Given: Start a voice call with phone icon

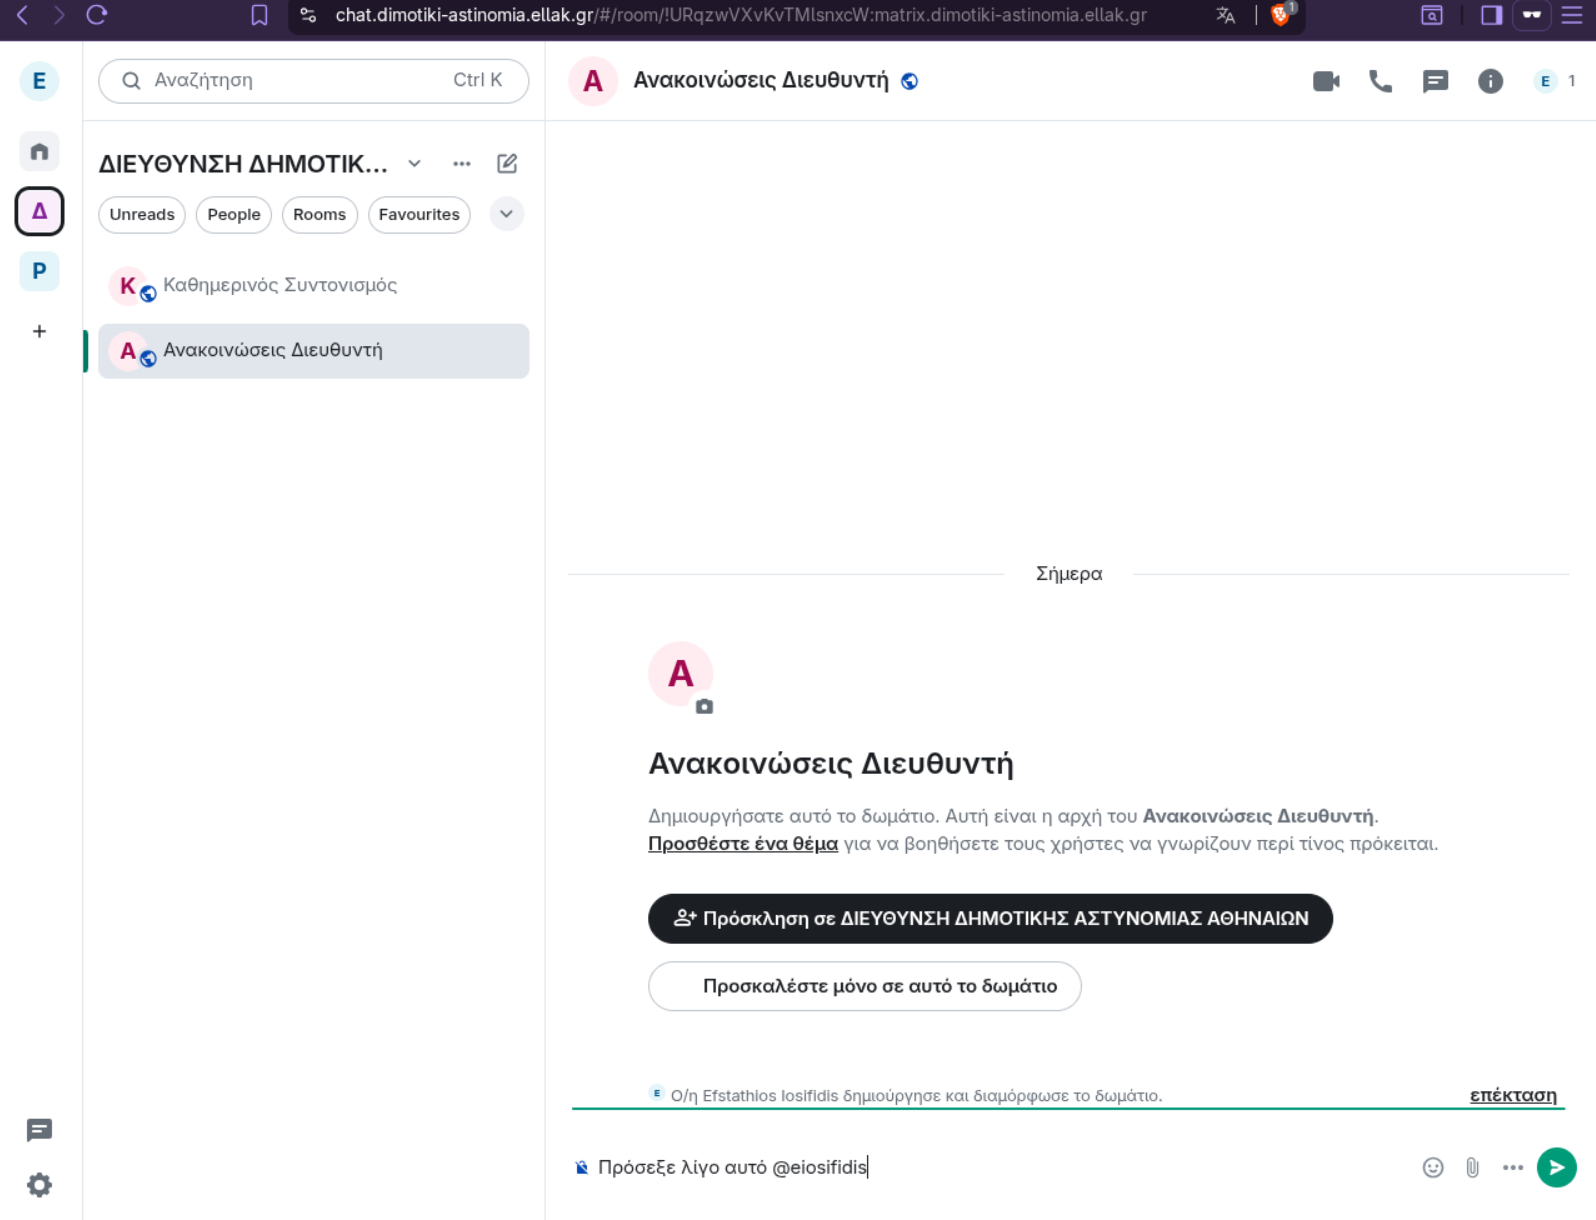Looking at the screenshot, I should click(x=1380, y=81).
